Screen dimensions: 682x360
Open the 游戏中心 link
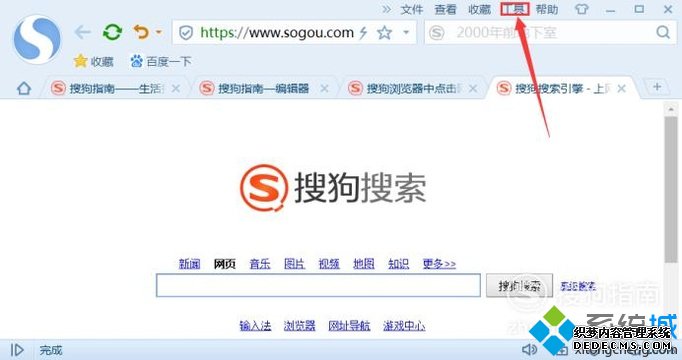[x=404, y=325]
